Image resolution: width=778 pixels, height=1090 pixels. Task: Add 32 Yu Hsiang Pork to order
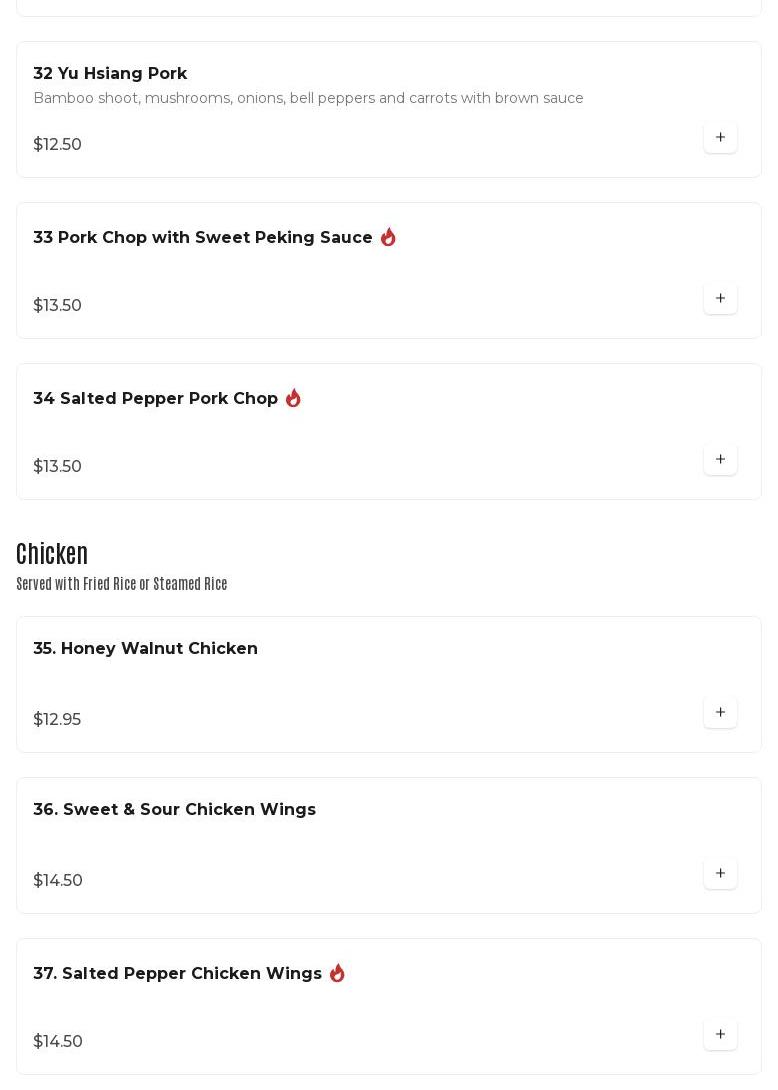(x=720, y=138)
